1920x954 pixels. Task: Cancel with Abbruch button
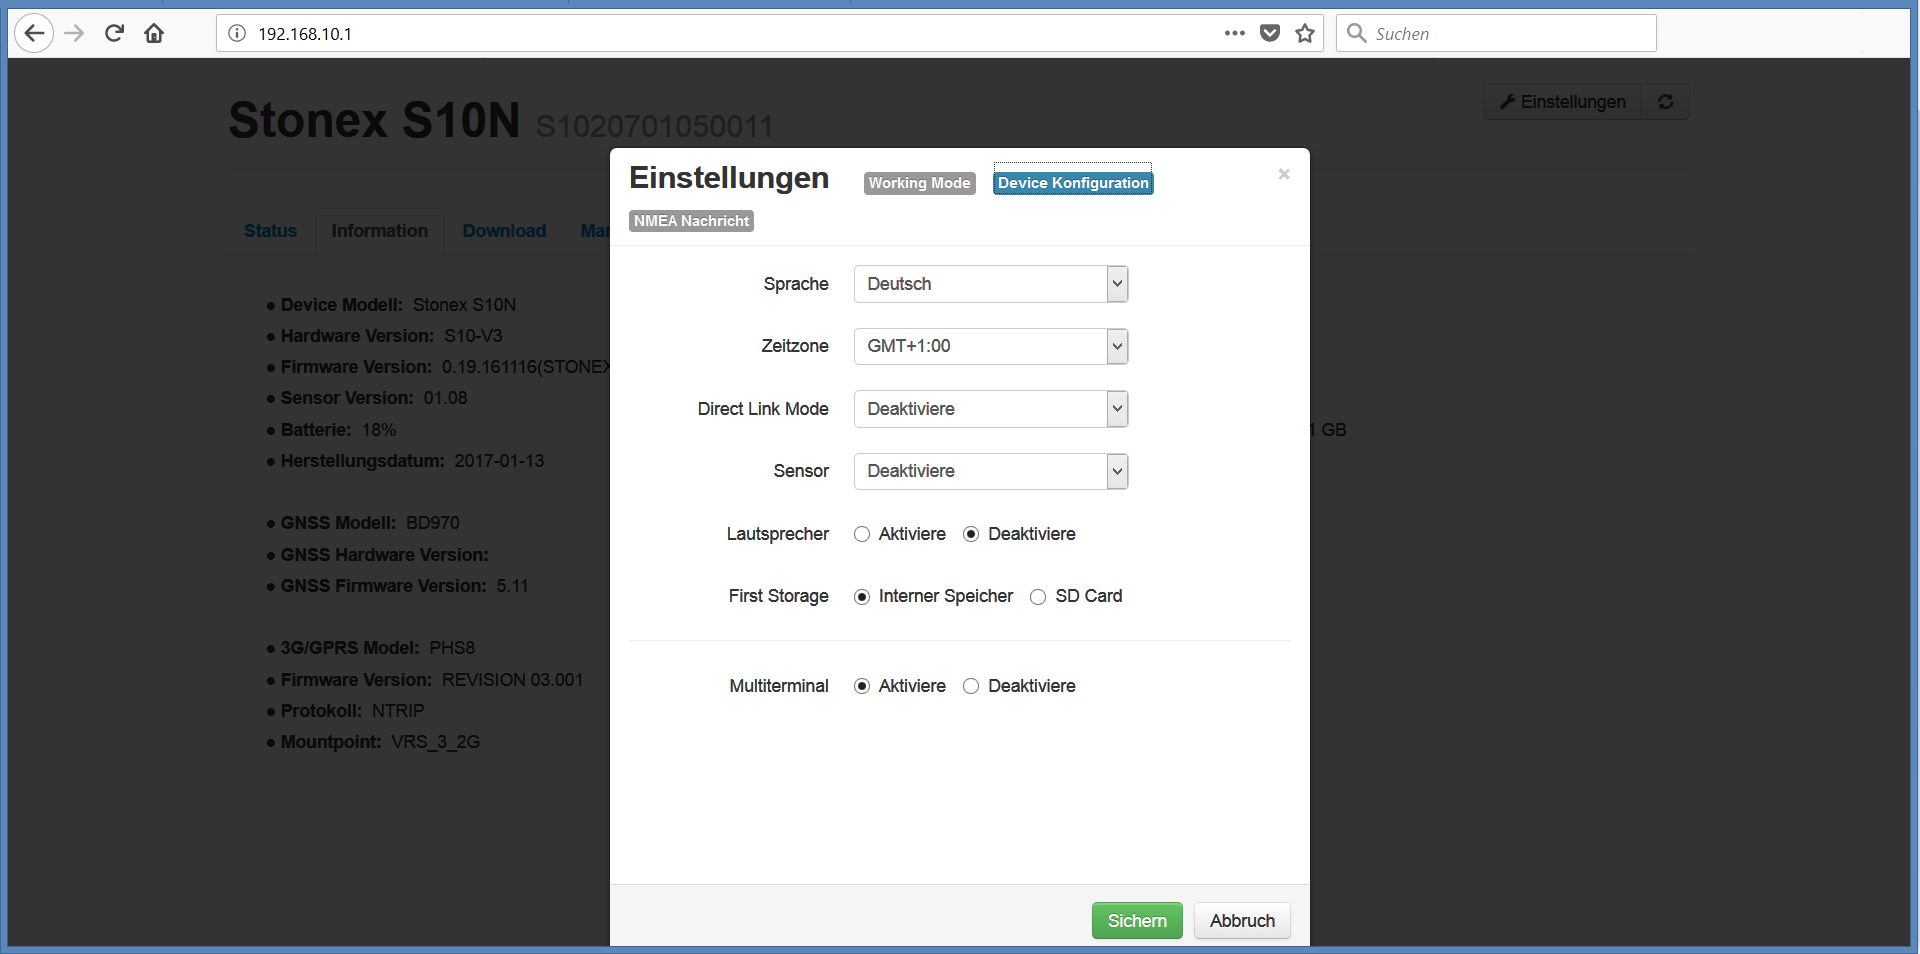point(1242,921)
